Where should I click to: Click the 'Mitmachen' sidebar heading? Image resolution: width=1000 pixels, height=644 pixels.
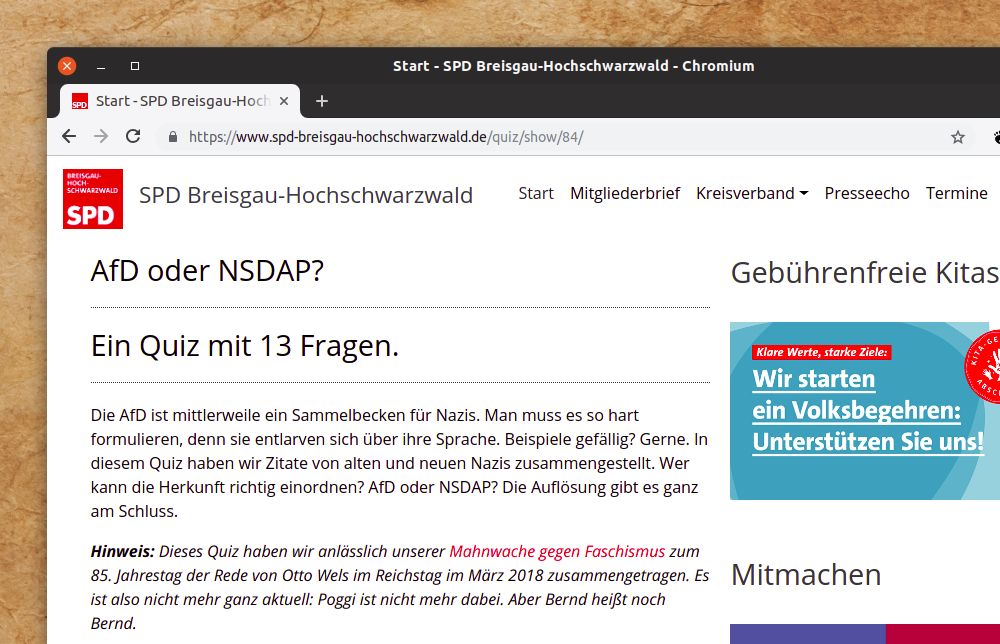pos(806,575)
